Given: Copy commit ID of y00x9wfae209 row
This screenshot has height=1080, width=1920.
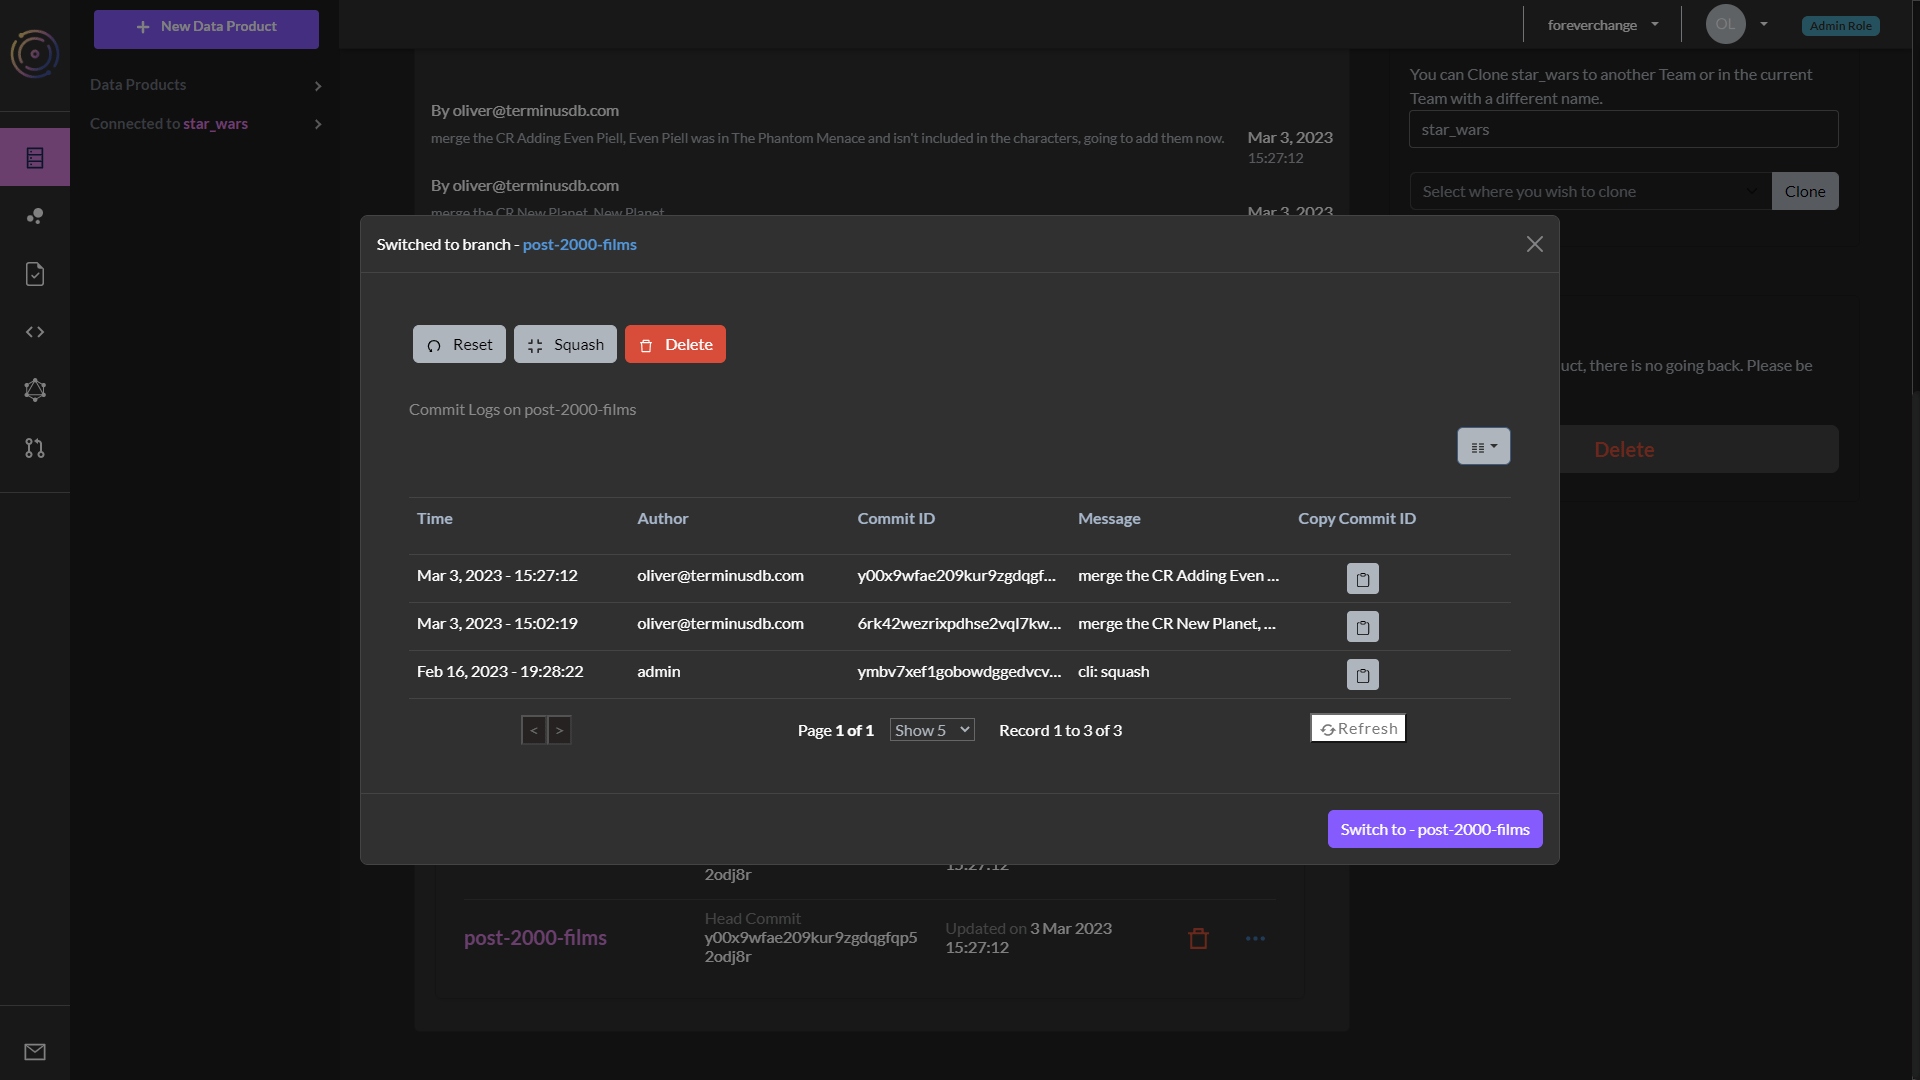Looking at the screenshot, I should [x=1362, y=579].
